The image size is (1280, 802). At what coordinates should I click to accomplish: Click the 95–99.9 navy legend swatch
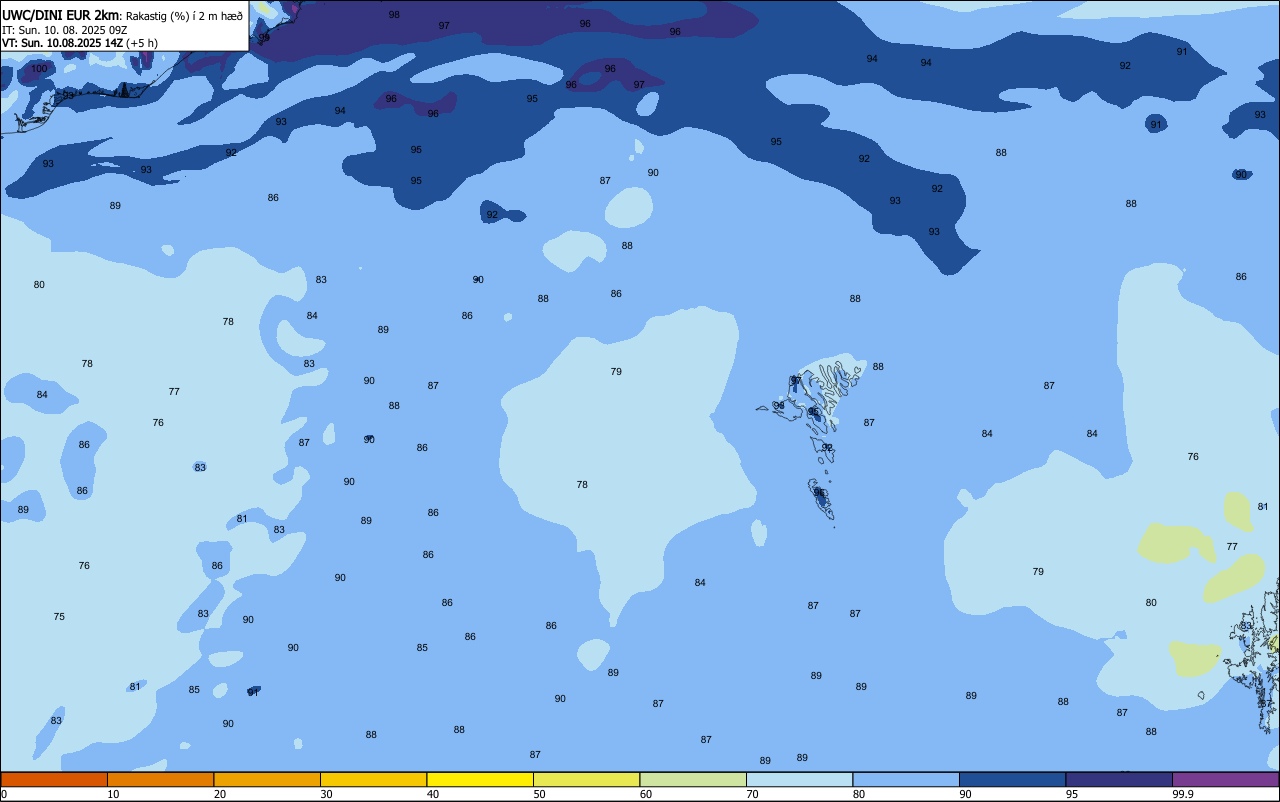[1119, 779]
